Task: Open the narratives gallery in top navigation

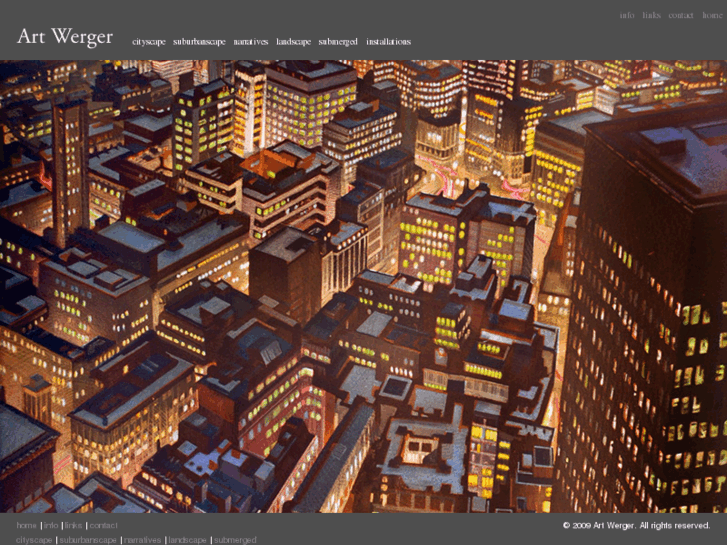Action: click(x=251, y=42)
